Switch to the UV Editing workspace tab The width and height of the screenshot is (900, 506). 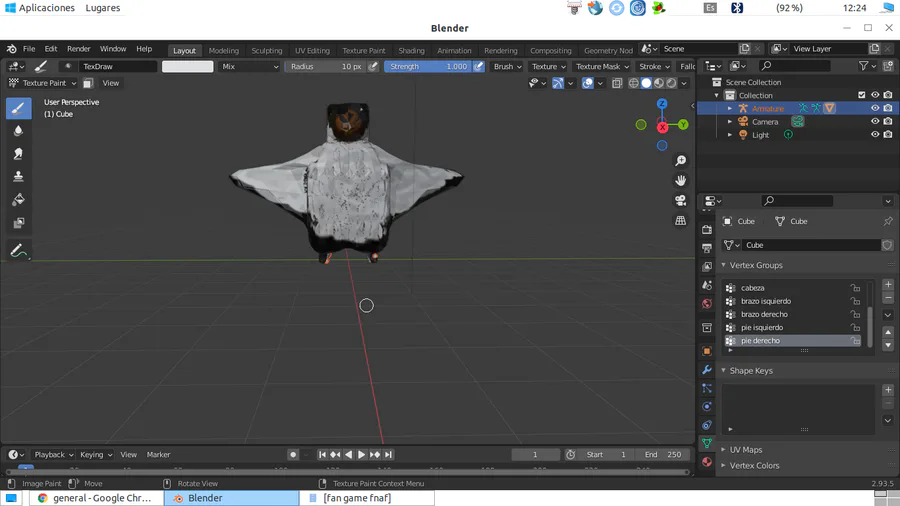[x=312, y=50]
